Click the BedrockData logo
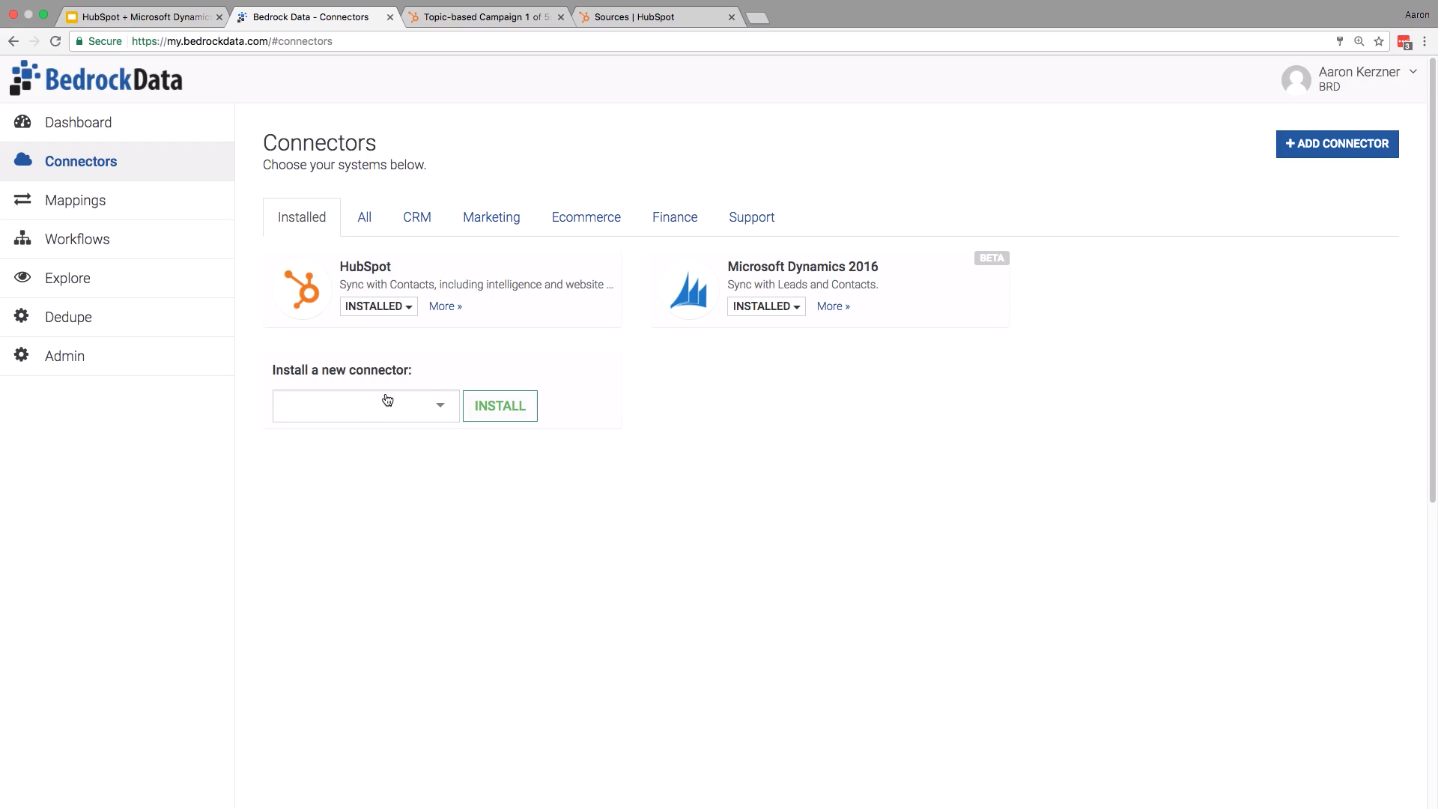 pyautogui.click(x=96, y=79)
